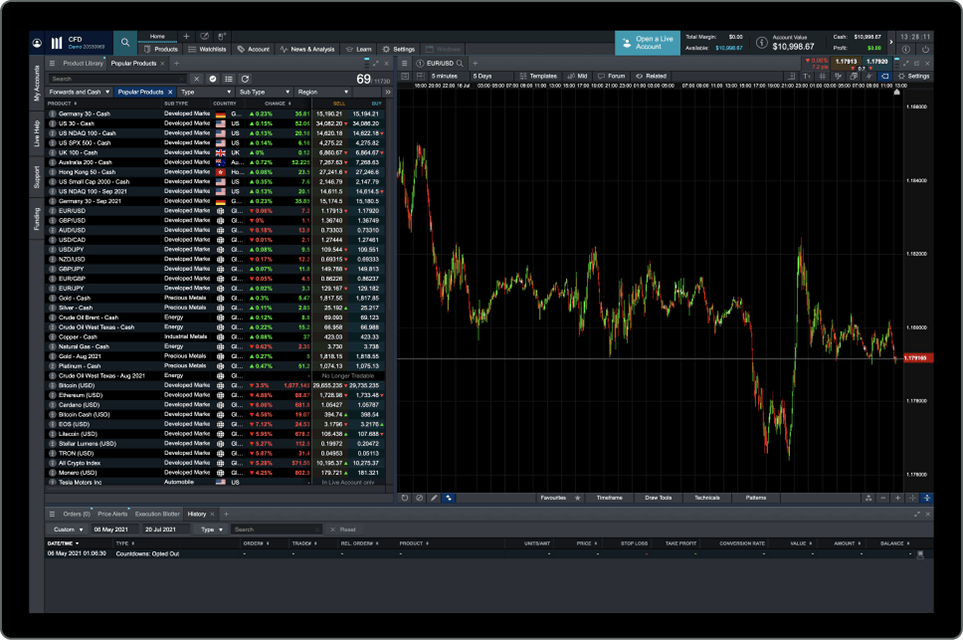Toggle the checkmark filter icon in product search
This screenshot has width=963, height=640.
(x=213, y=78)
